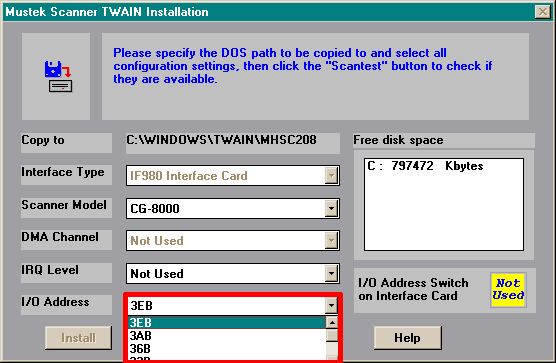
Task: Open the DMA Channel dropdown arrow
Action: coord(331,240)
